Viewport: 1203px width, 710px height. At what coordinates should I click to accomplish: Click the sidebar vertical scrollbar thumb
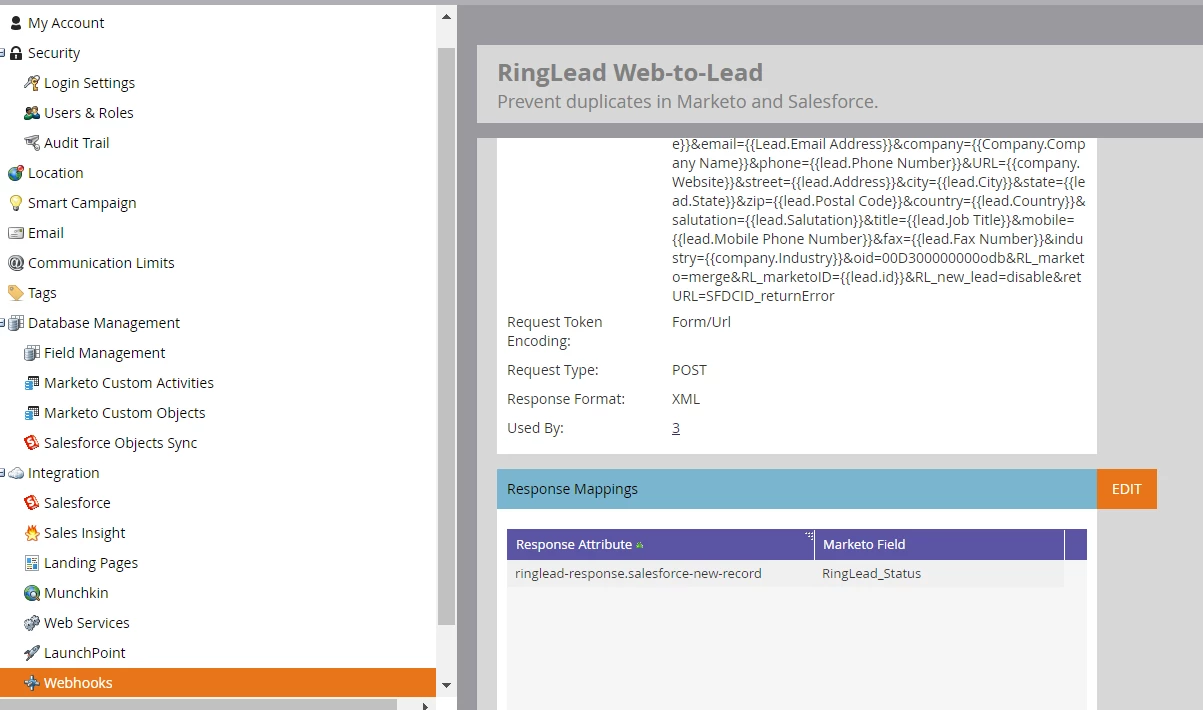tap(447, 335)
